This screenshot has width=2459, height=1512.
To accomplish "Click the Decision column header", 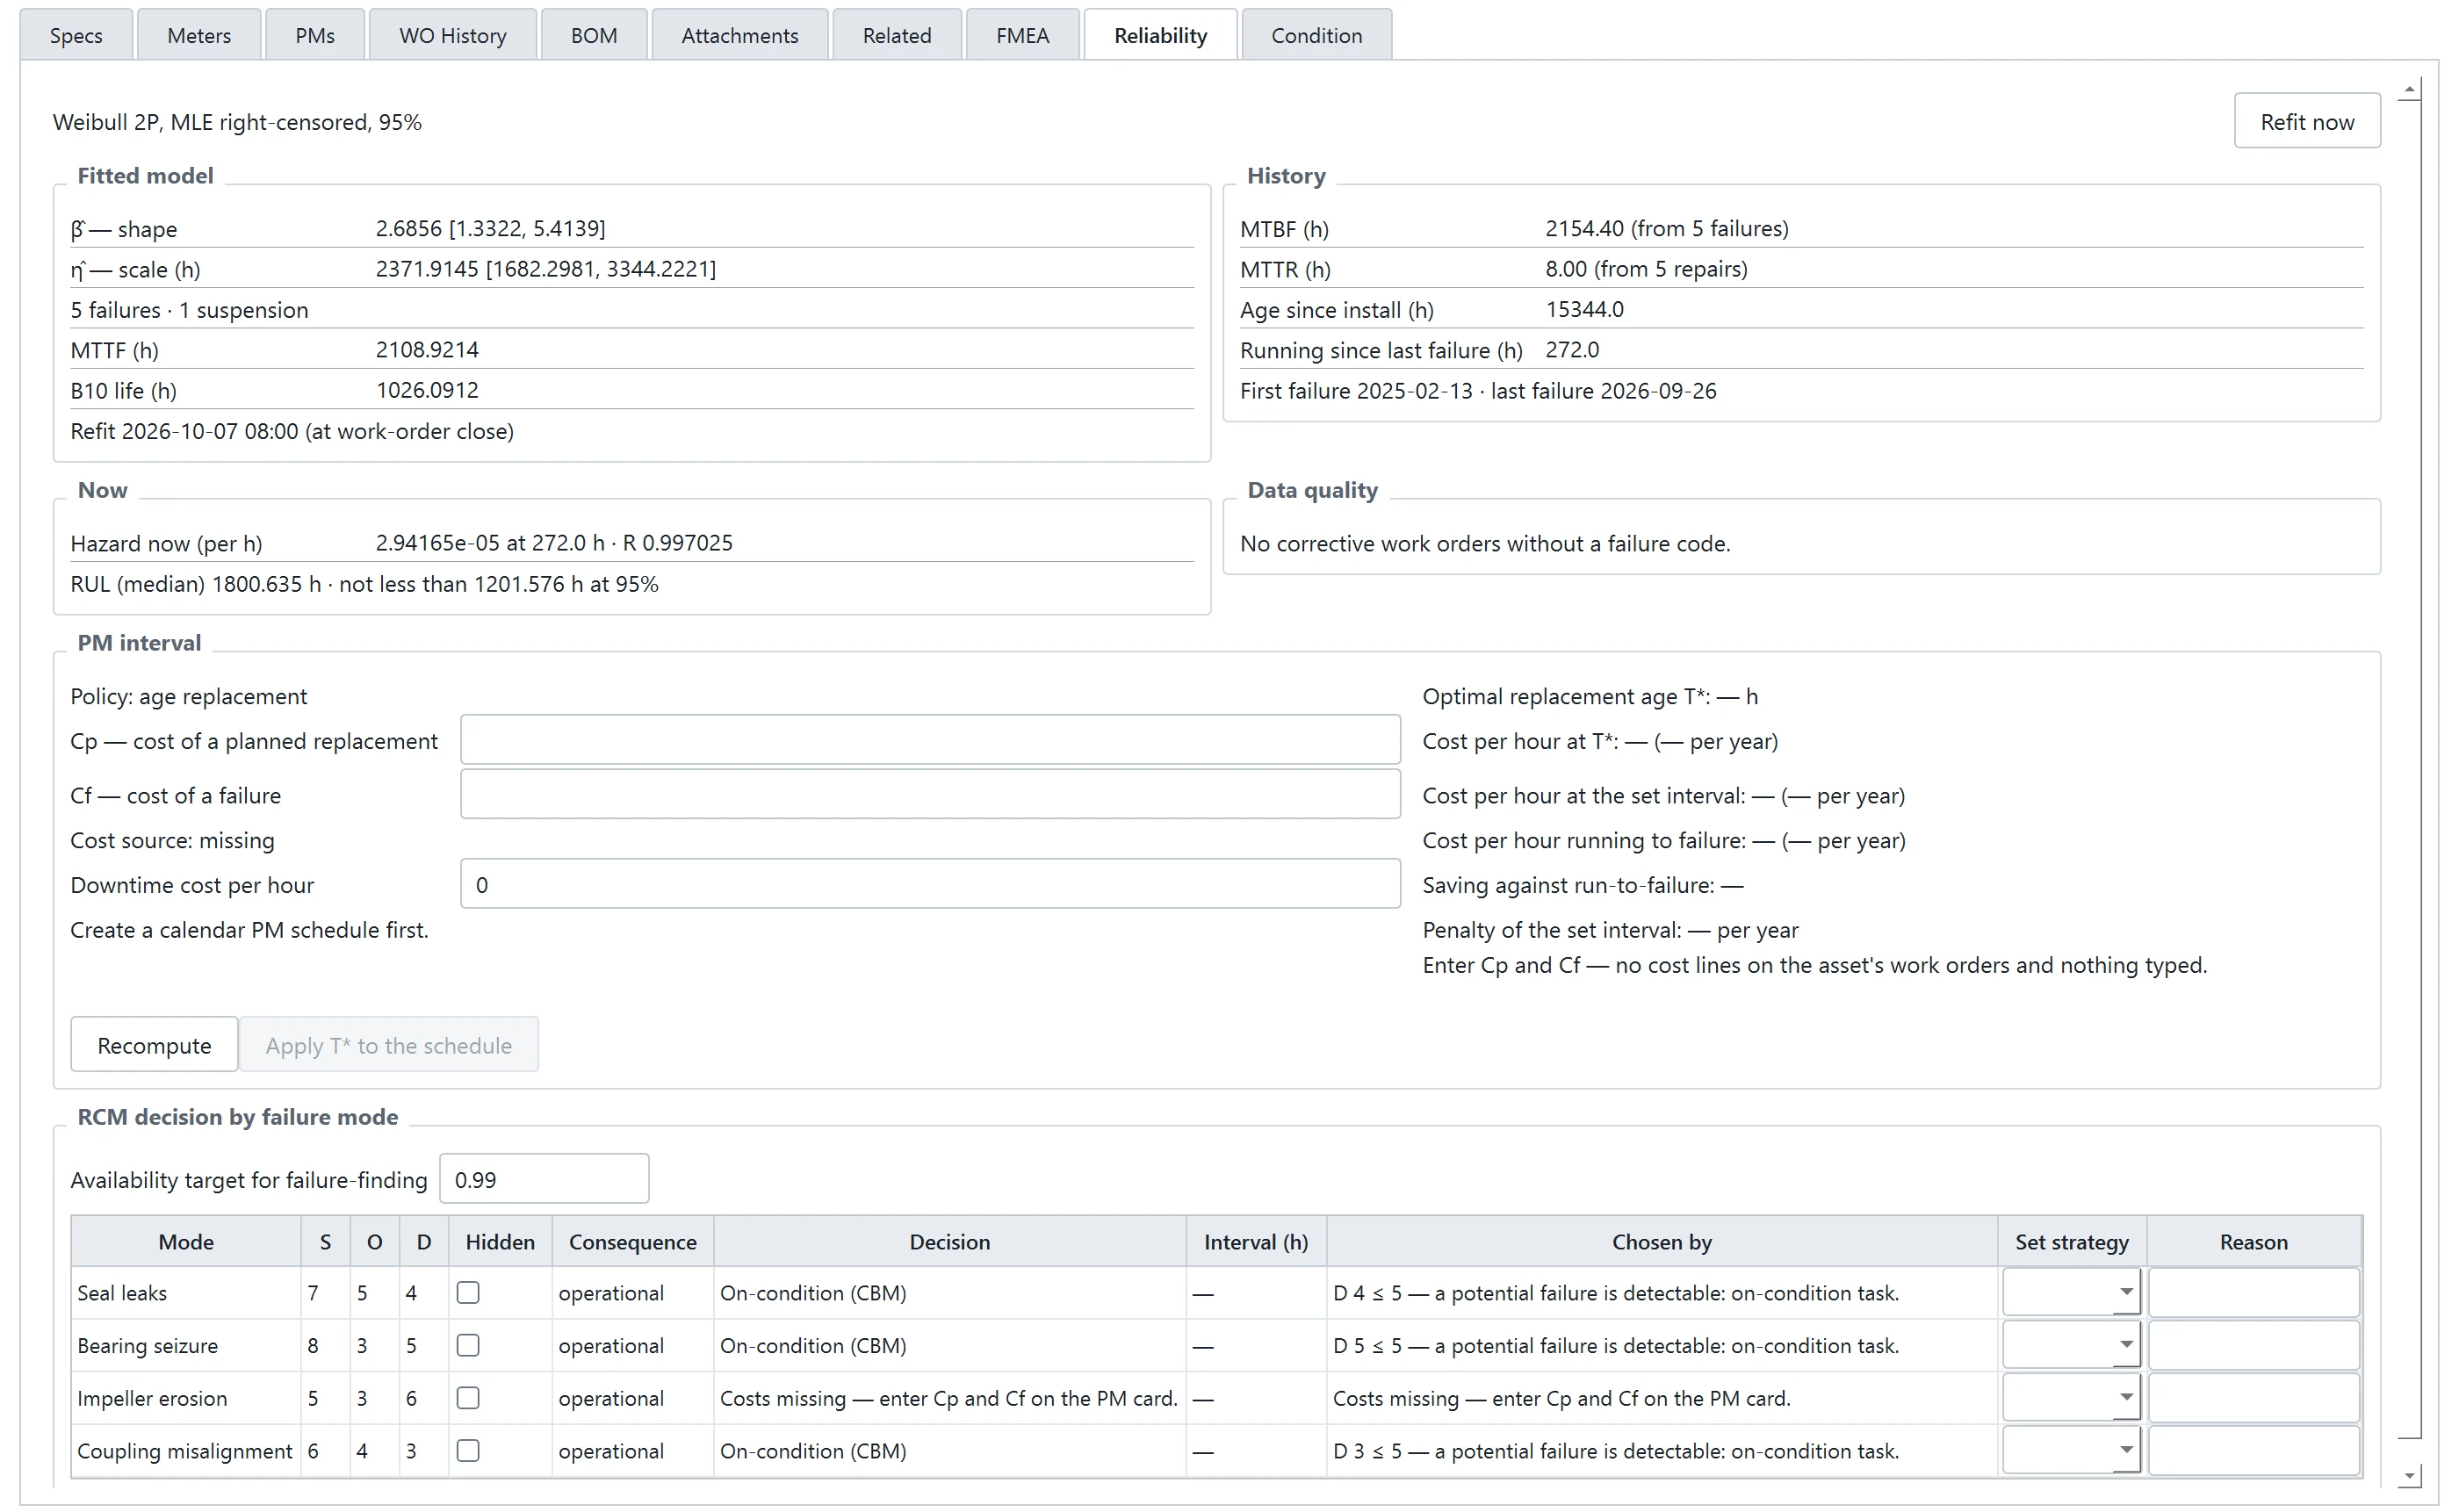I will click(x=949, y=1242).
